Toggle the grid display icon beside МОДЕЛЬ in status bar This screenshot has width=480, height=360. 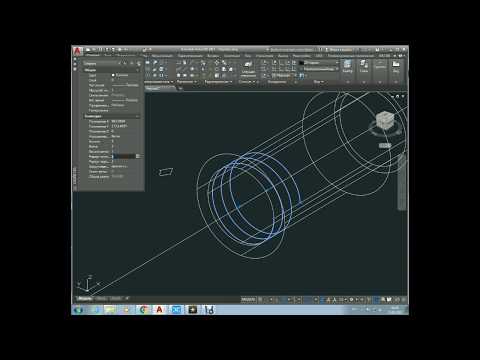[261, 300]
